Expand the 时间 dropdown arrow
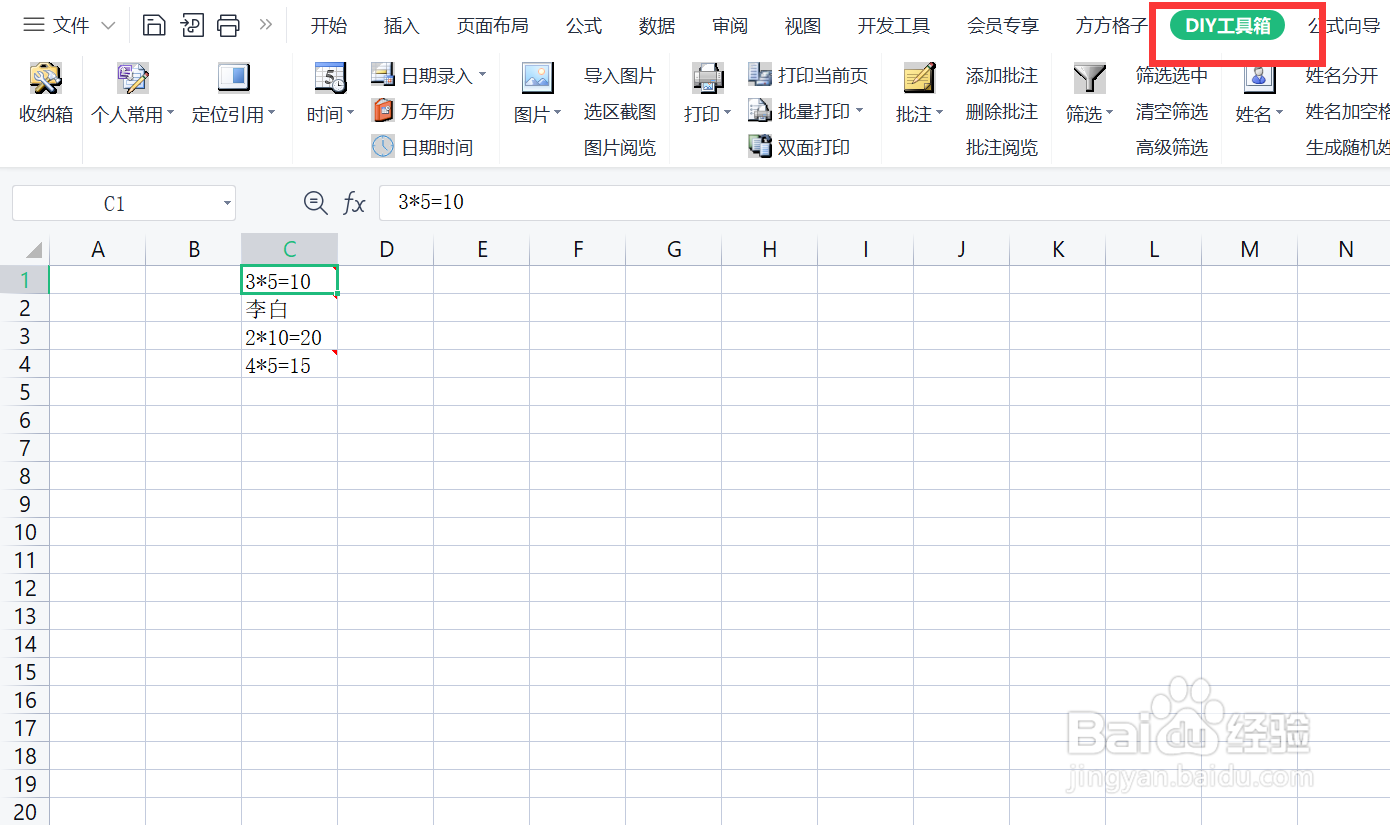1390x825 pixels. pyautogui.click(x=350, y=113)
